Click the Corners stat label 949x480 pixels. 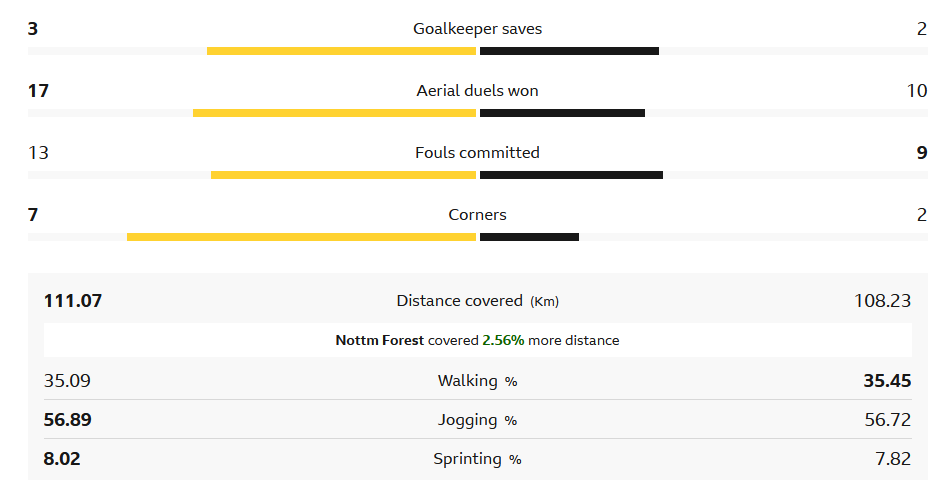click(x=477, y=215)
